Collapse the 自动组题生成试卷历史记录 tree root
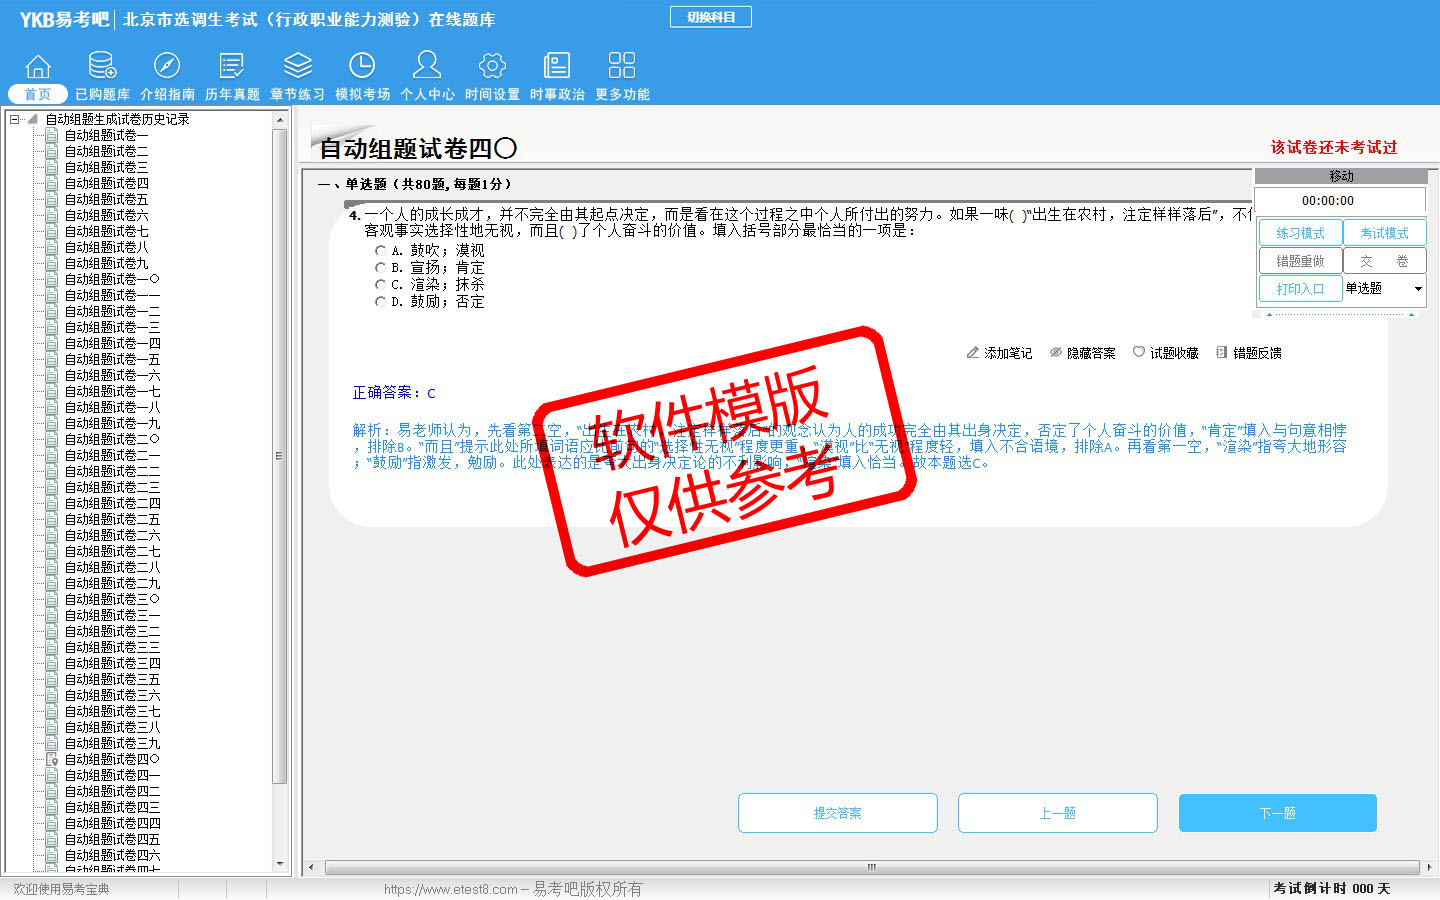Image resolution: width=1440 pixels, height=900 pixels. point(14,119)
